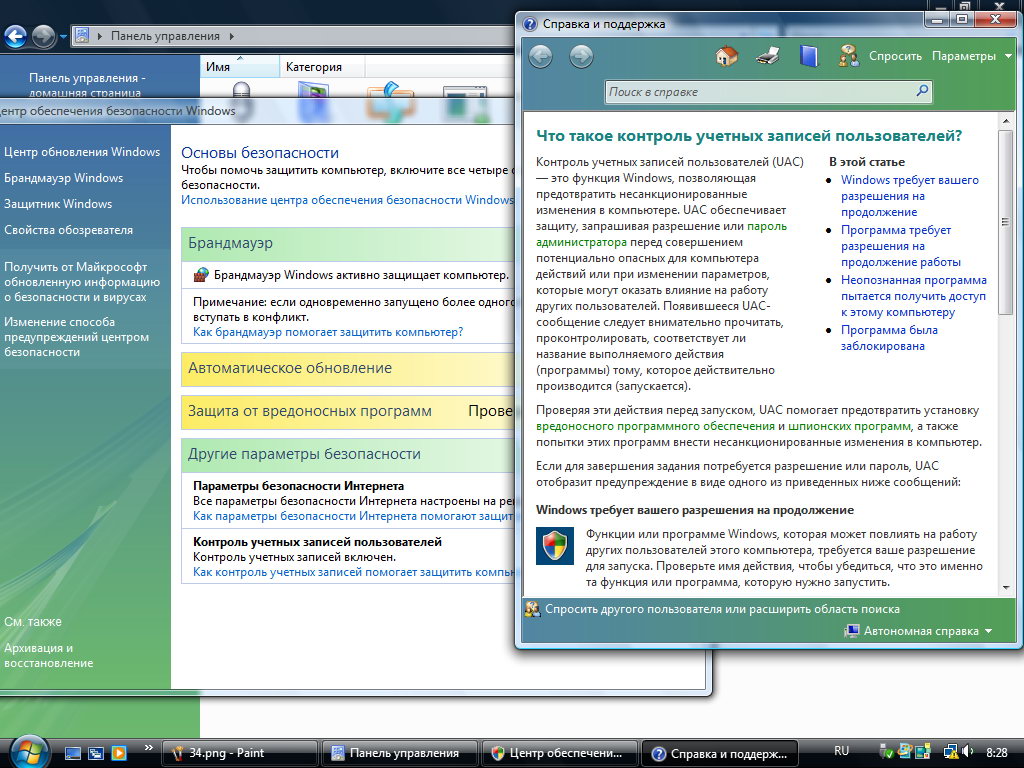Expand Автоматическое обновление section
The image size is (1024, 768).
tap(348, 368)
